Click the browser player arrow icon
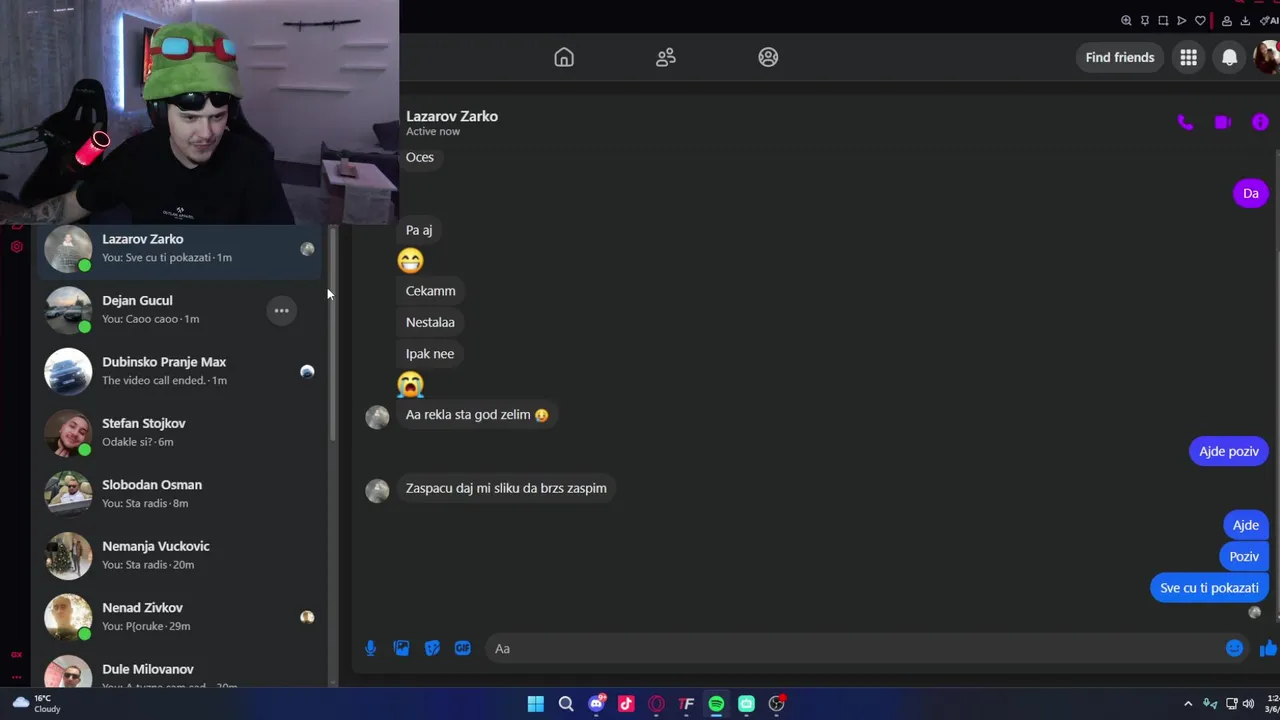This screenshot has height=720, width=1280. [x=1181, y=21]
